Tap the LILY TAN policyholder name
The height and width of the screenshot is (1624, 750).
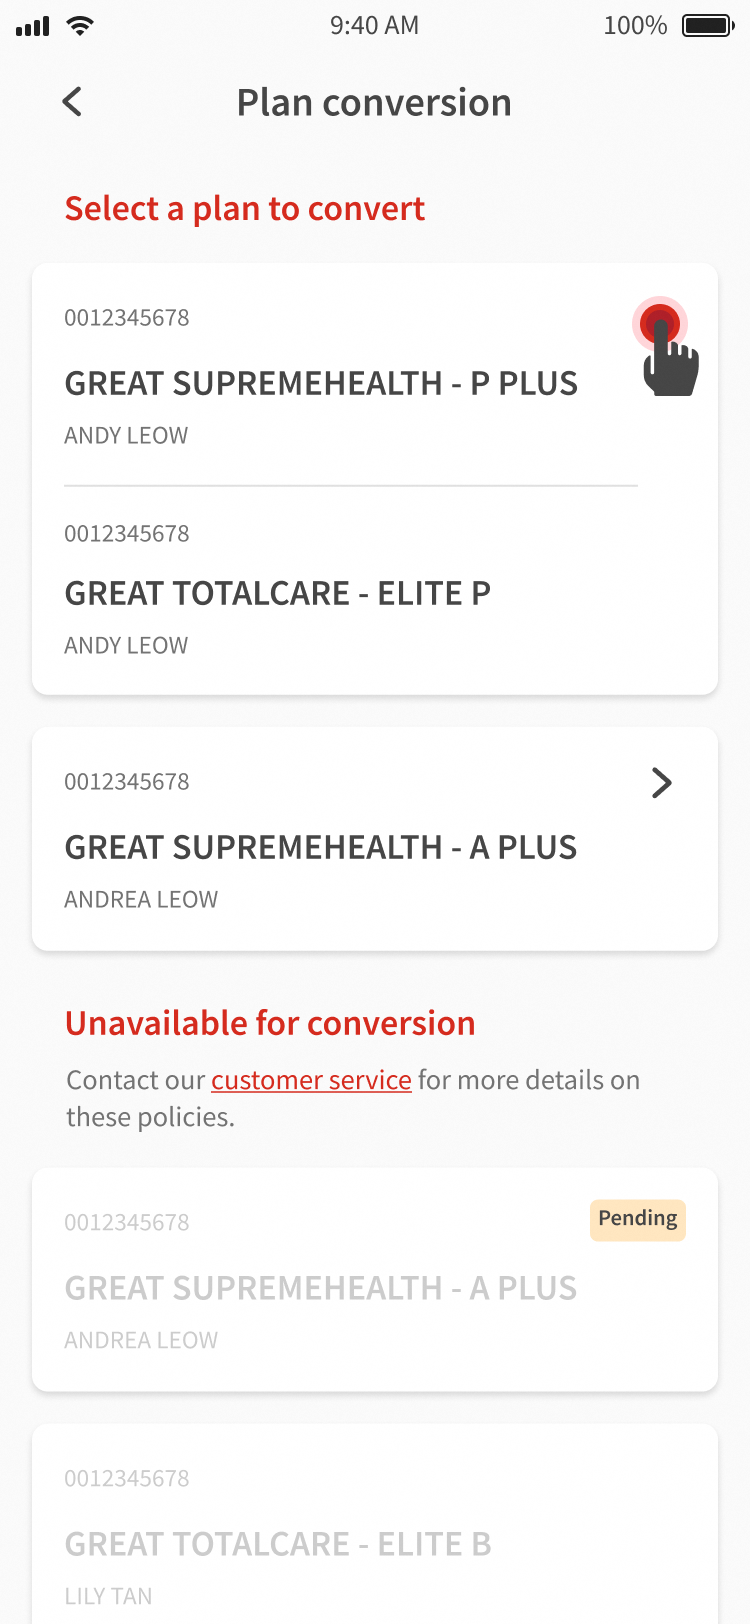point(108,1596)
